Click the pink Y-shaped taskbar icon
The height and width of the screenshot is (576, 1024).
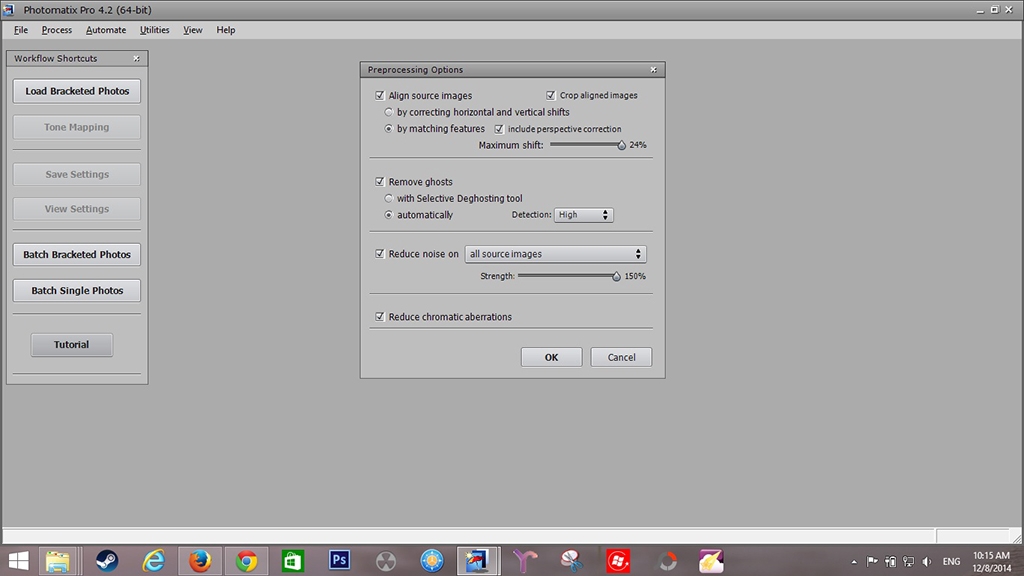coord(525,561)
